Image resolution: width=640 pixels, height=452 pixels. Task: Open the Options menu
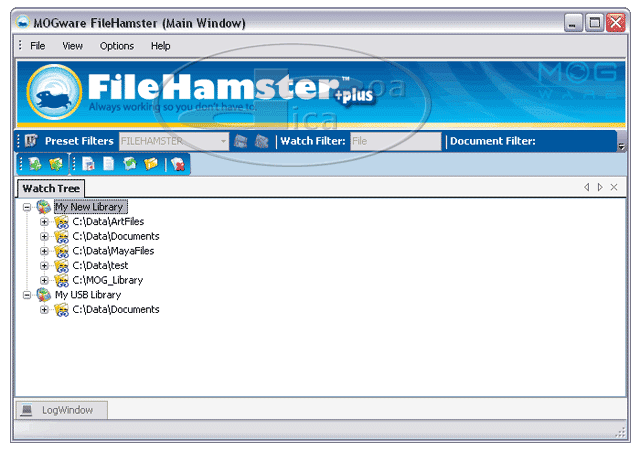(116, 46)
